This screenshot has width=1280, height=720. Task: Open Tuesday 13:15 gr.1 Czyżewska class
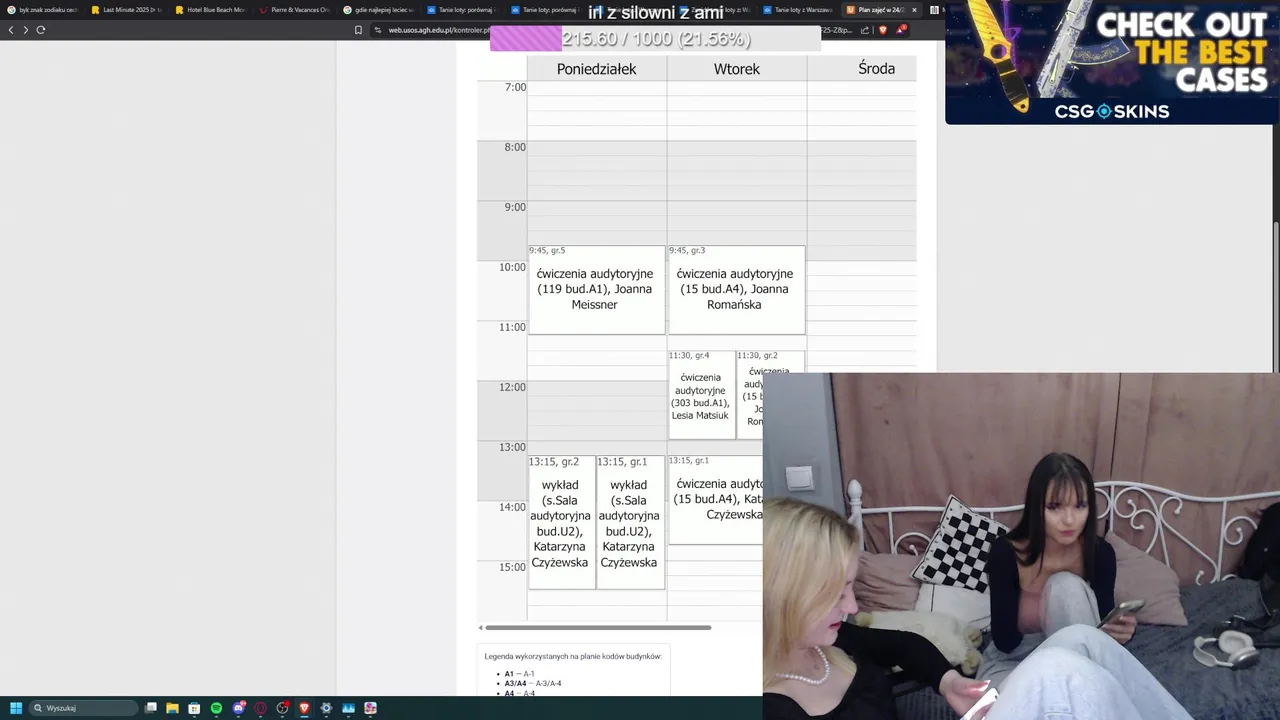[x=715, y=500]
